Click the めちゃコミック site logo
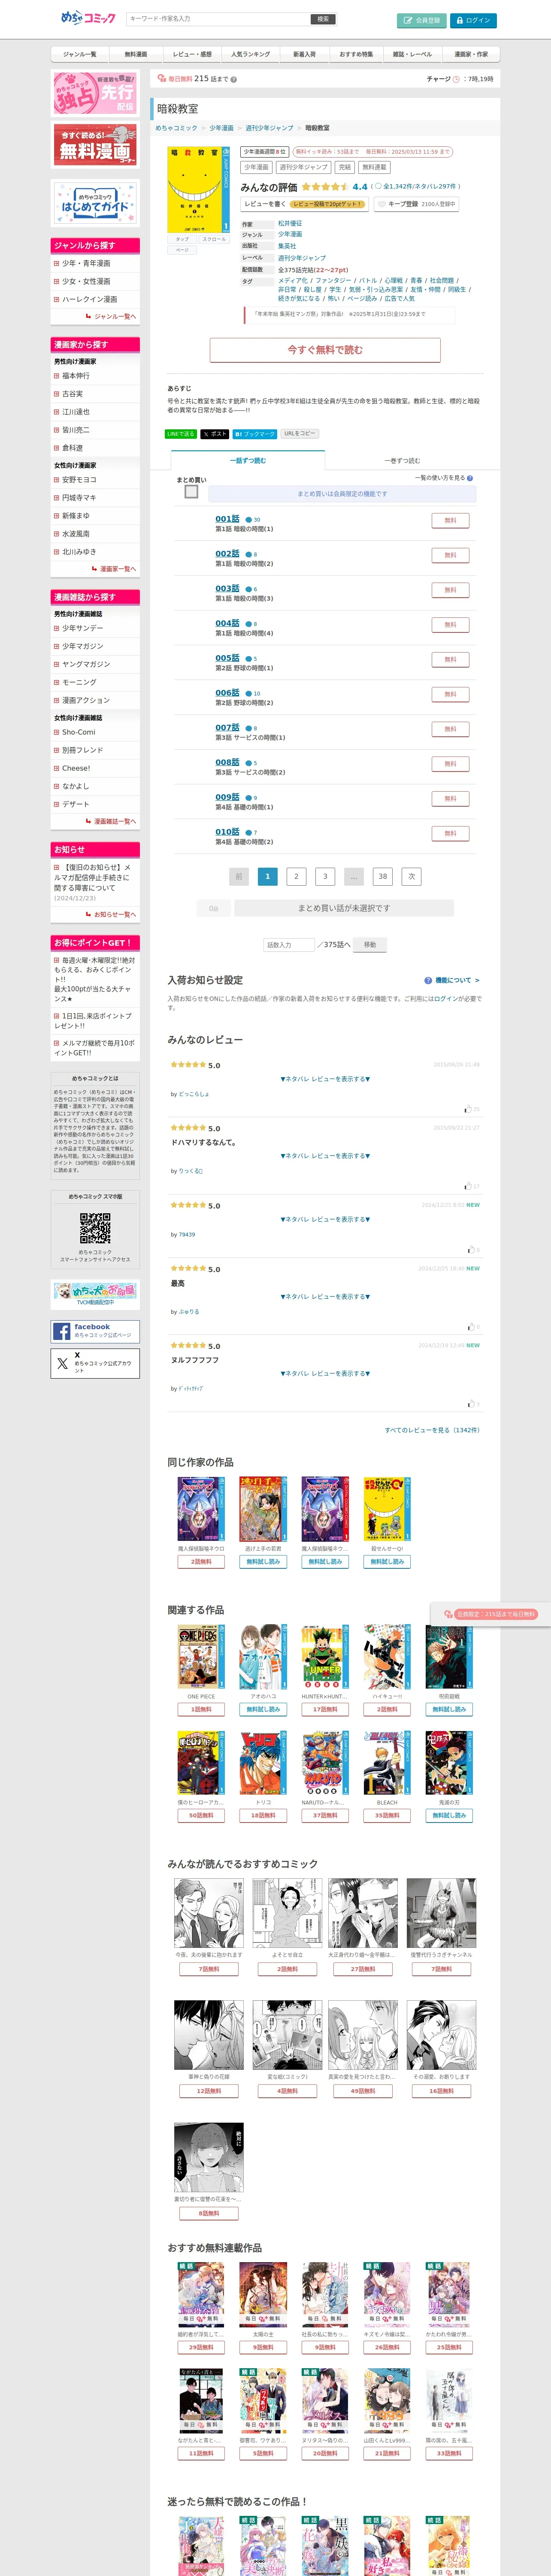 pos(88,18)
